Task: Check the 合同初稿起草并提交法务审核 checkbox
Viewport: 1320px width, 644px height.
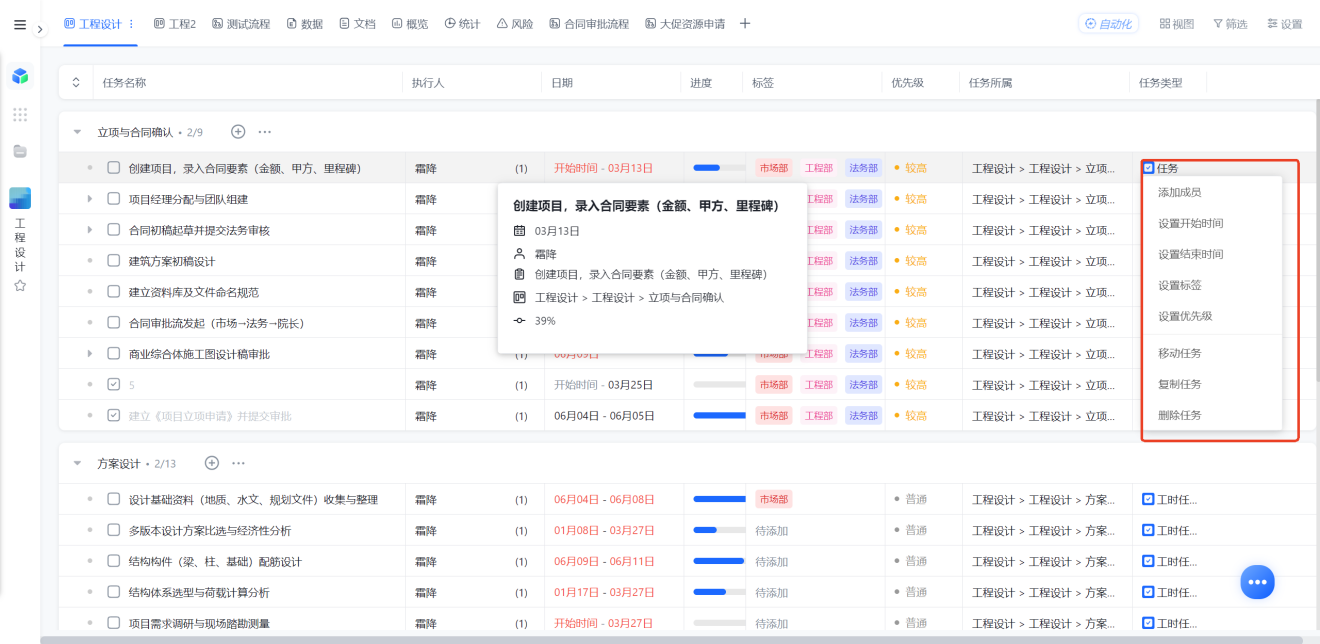Action: point(114,230)
